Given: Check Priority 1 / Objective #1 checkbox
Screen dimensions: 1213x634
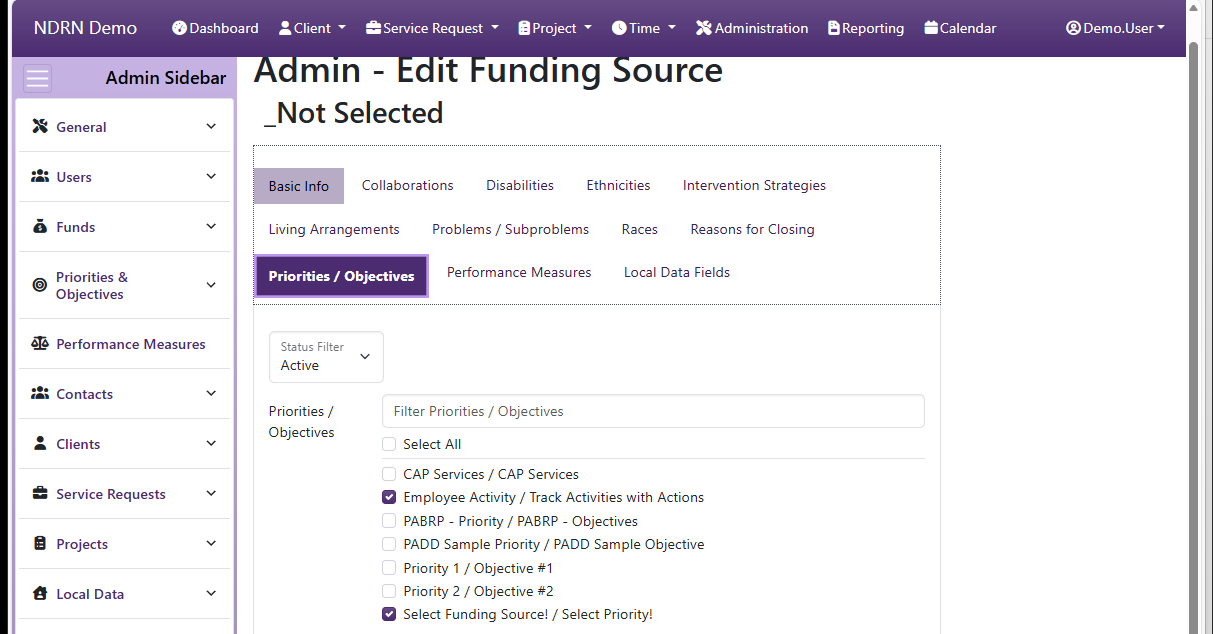Looking at the screenshot, I should tap(389, 568).
